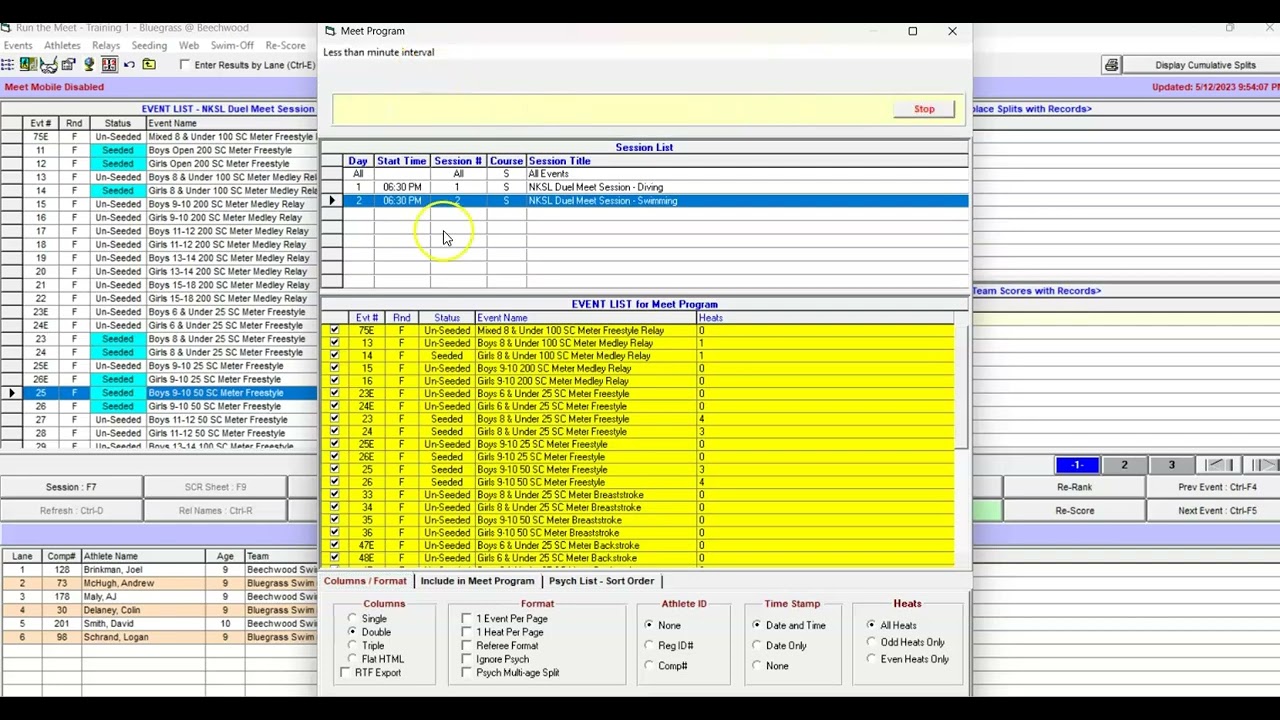Click the swim goggles icon in toolbar
The width and height of the screenshot is (1280, 720).
(x=48, y=65)
